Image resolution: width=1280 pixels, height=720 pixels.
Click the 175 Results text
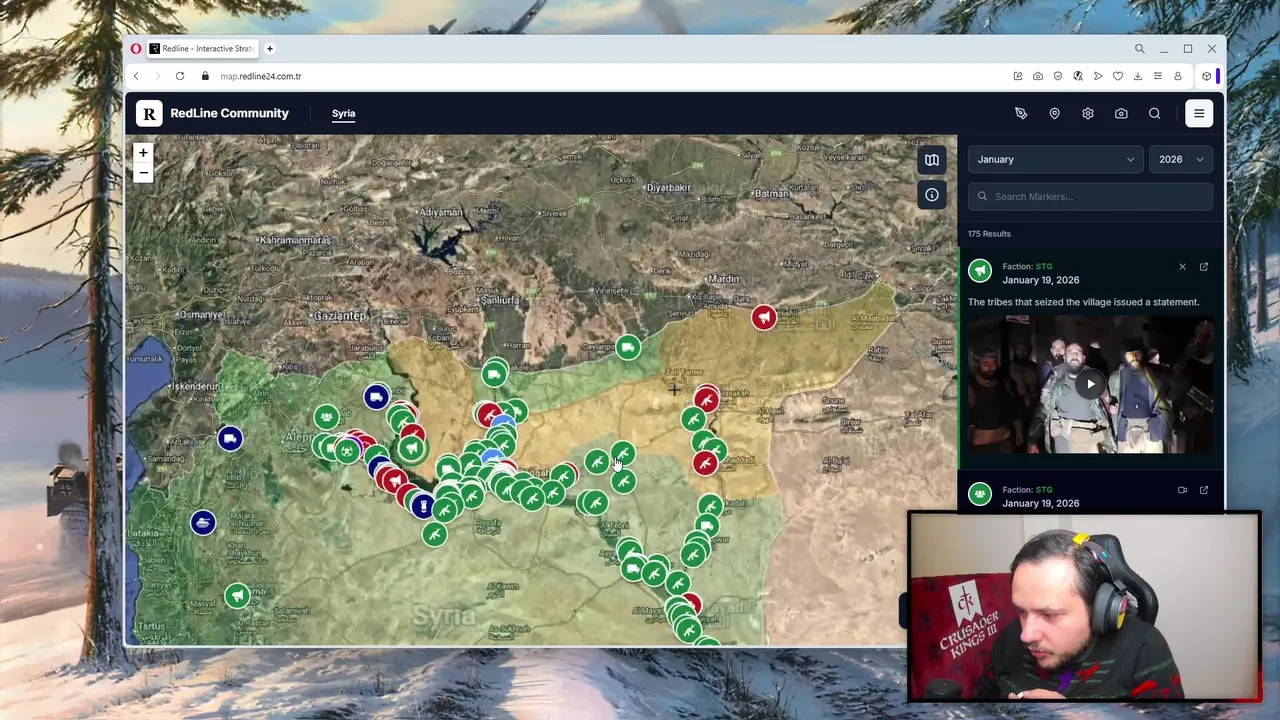989,234
